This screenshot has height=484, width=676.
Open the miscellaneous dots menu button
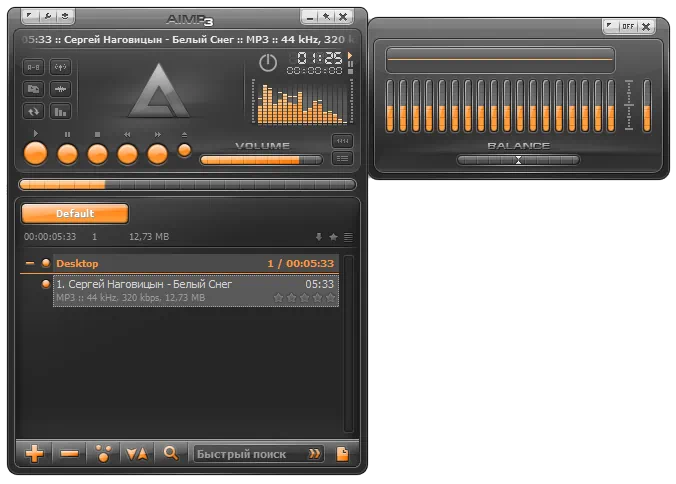point(103,453)
